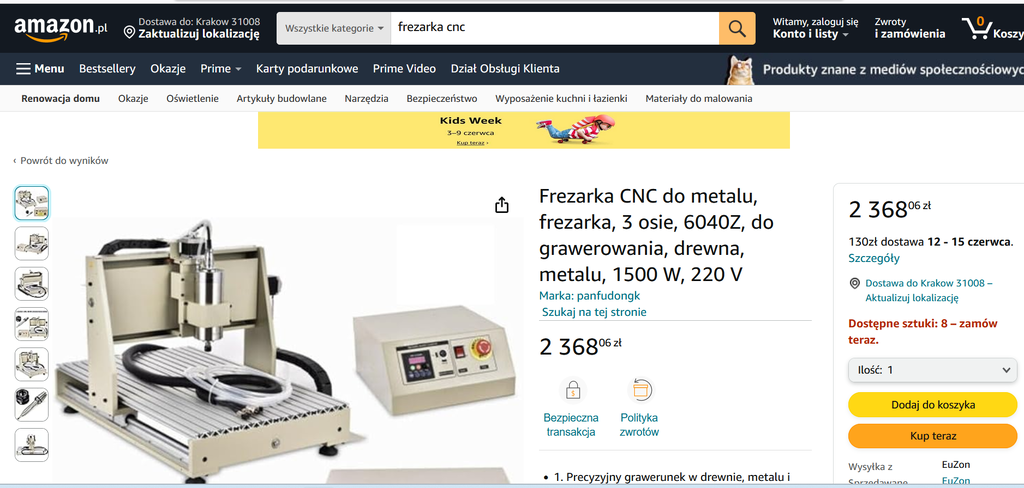Click the Bezpieczna transakcja lock icon
The image size is (1024, 488).
pyautogui.click(x=572, y=391)
